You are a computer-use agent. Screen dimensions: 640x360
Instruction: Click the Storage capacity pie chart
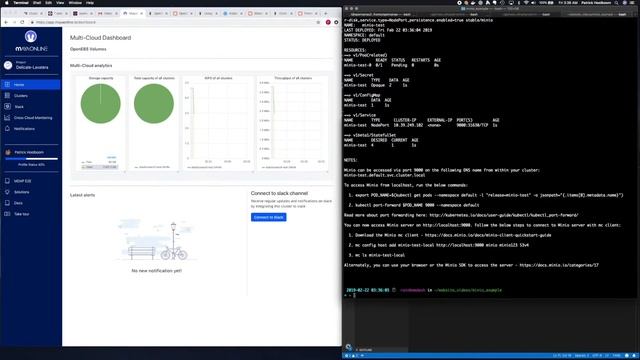(100, 104)
